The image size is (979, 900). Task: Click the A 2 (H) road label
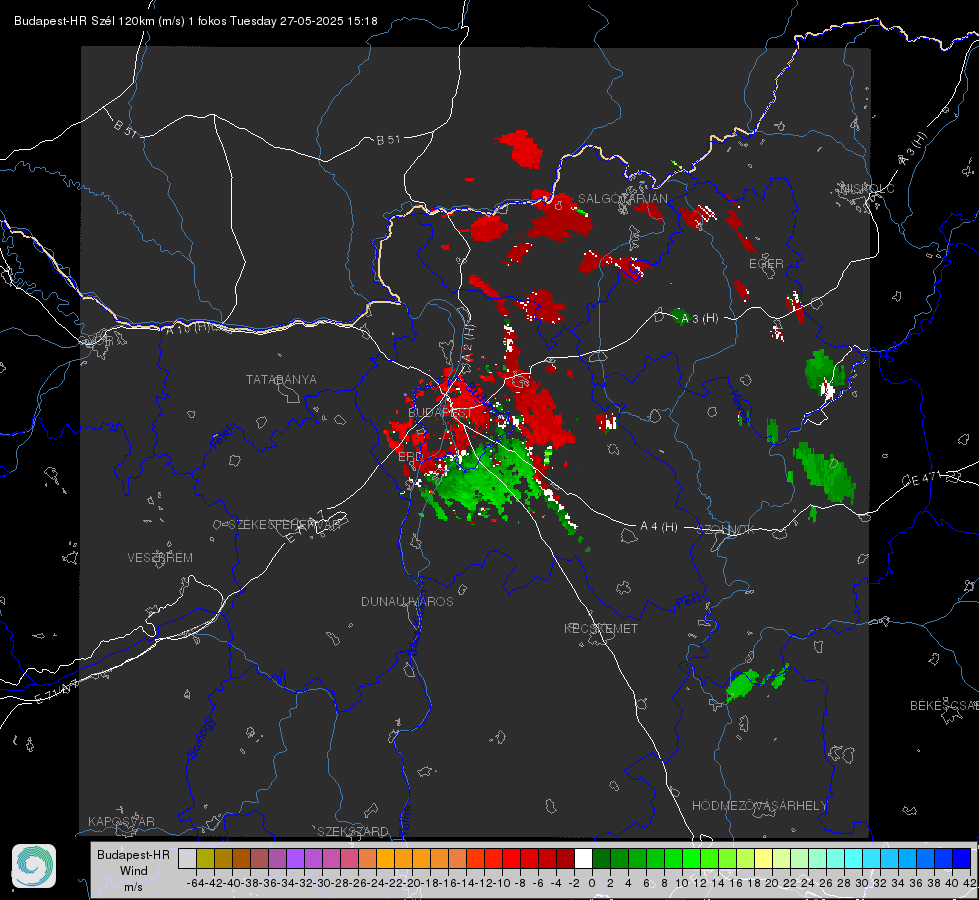(468, 343)
